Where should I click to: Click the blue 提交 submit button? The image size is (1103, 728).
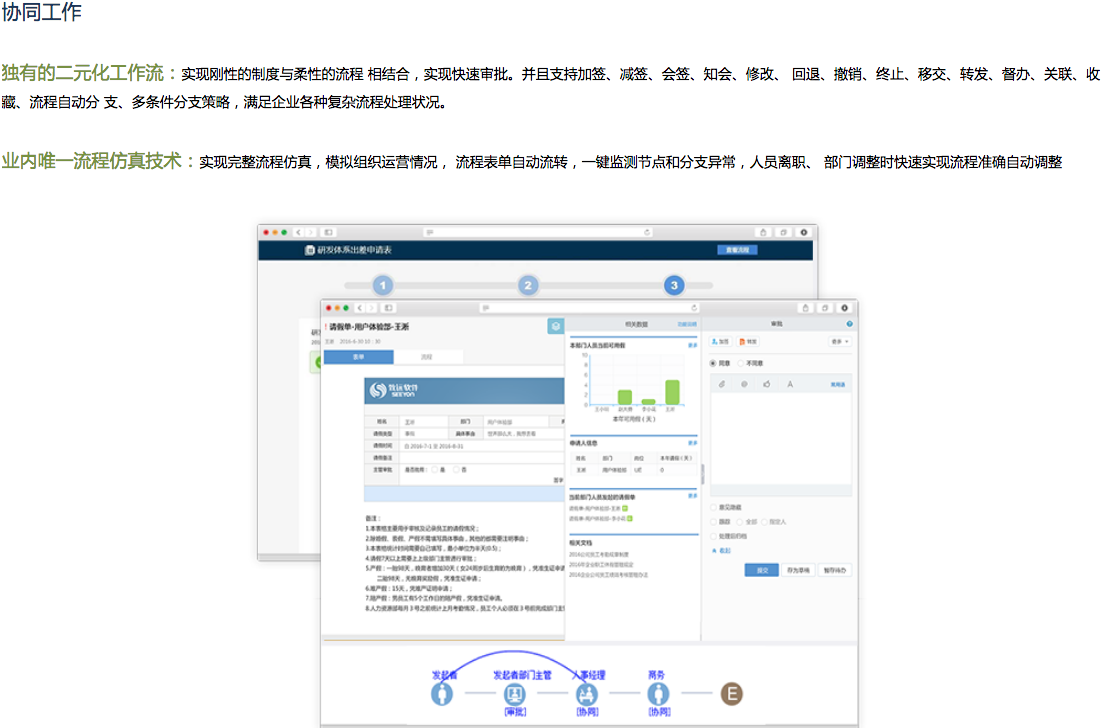click(x=761, y=570)
